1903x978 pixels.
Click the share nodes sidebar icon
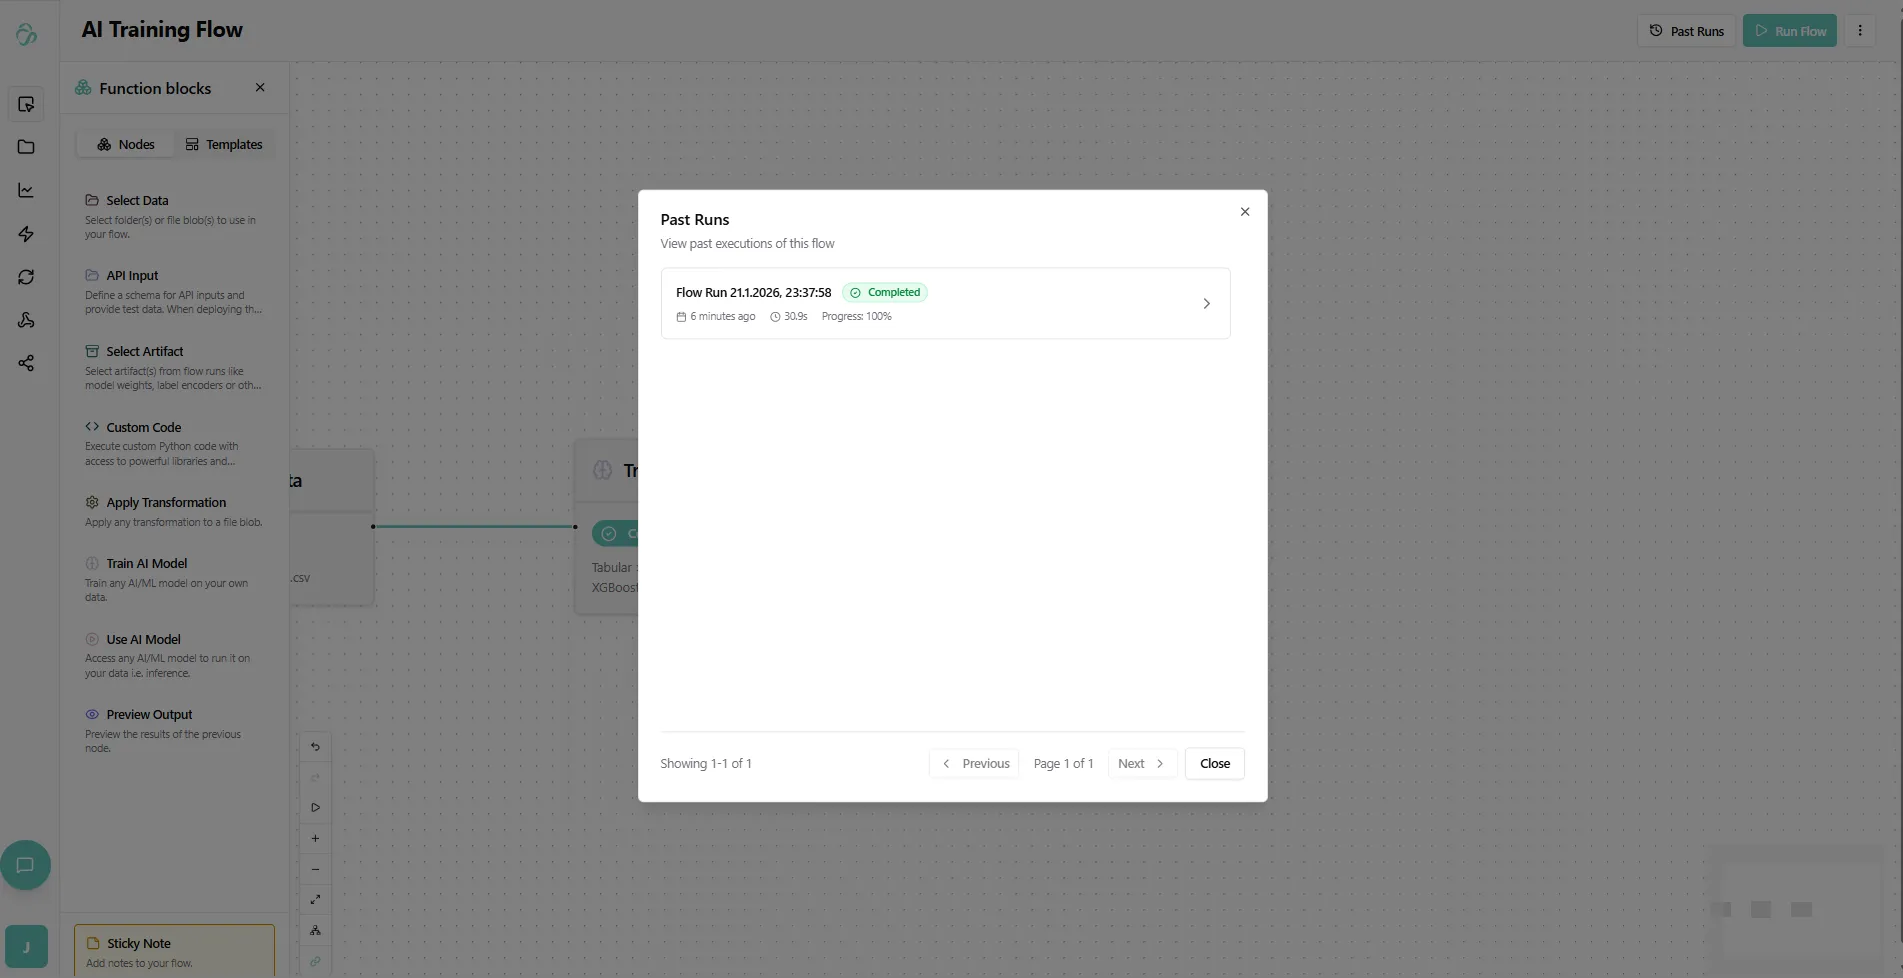pyautogui.click(x=26, y=363)
